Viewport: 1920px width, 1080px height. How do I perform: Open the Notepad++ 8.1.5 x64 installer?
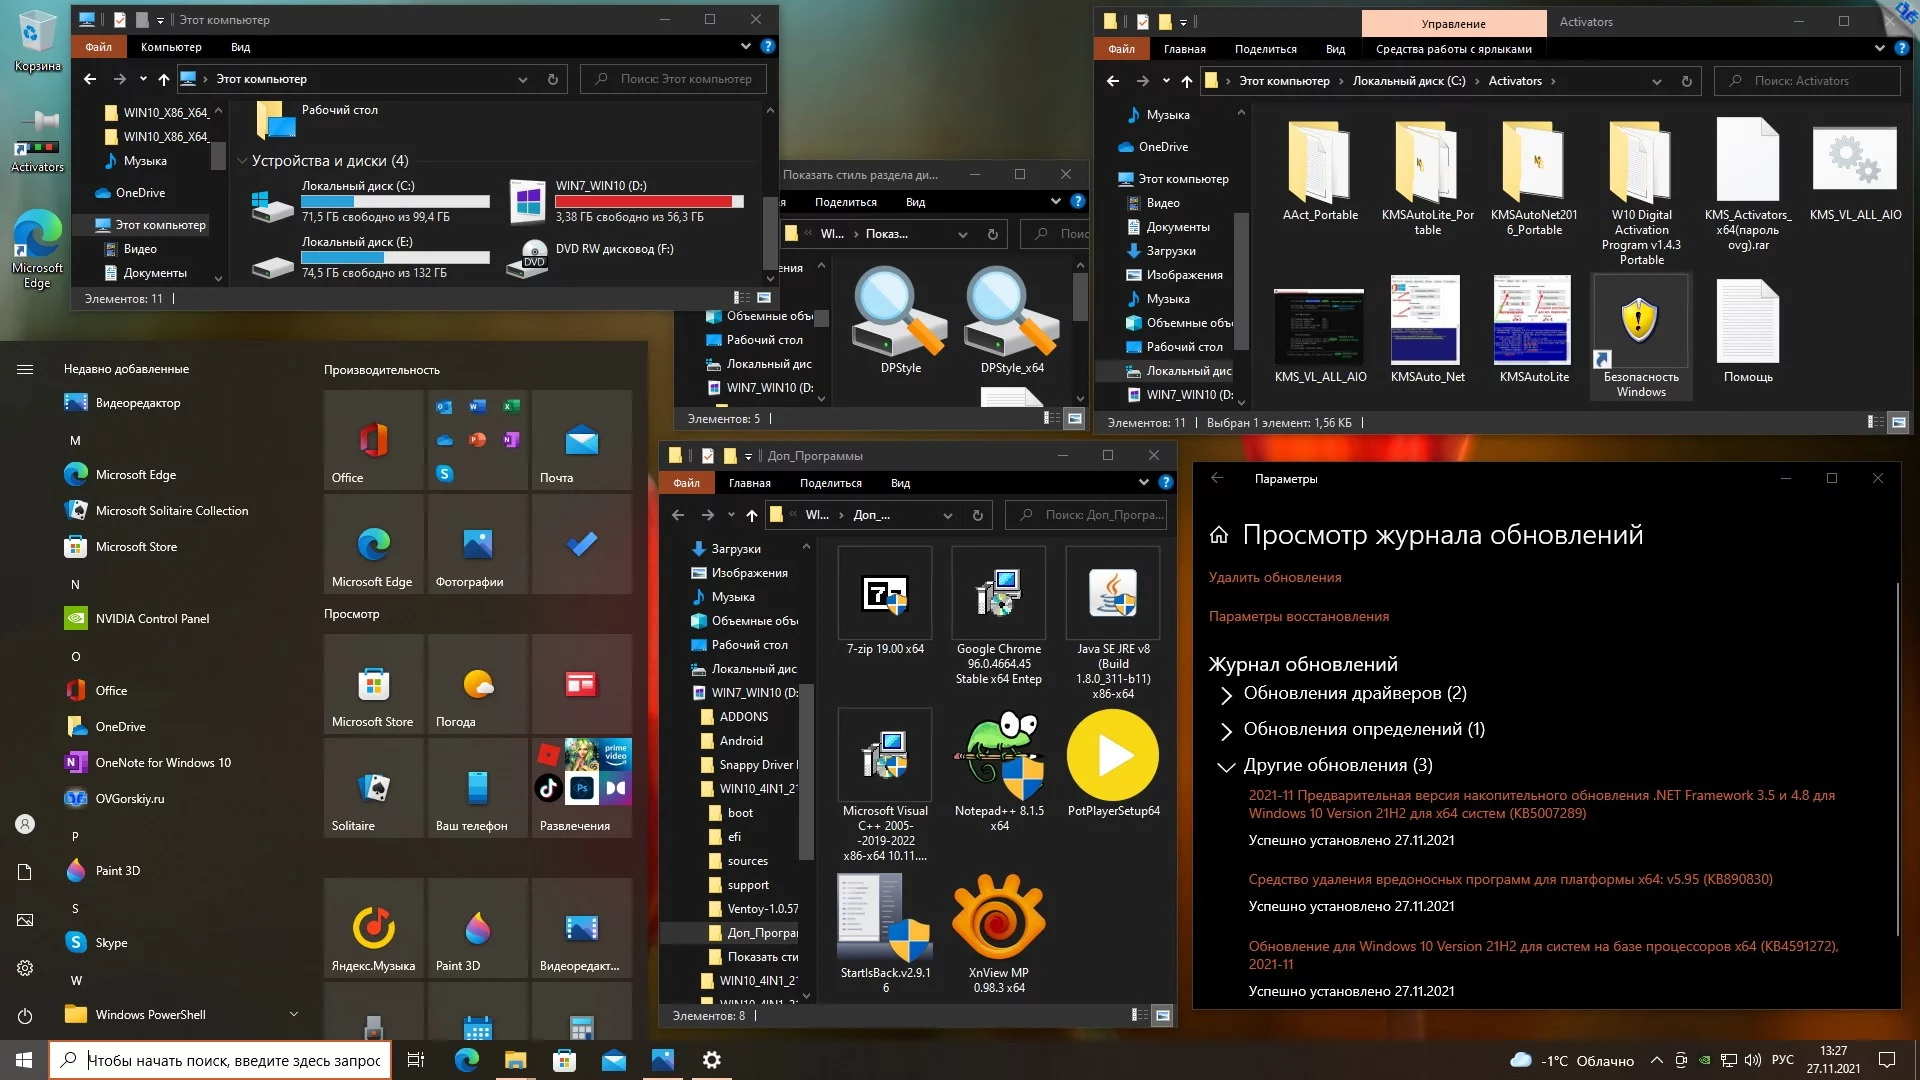click(998, 757)
